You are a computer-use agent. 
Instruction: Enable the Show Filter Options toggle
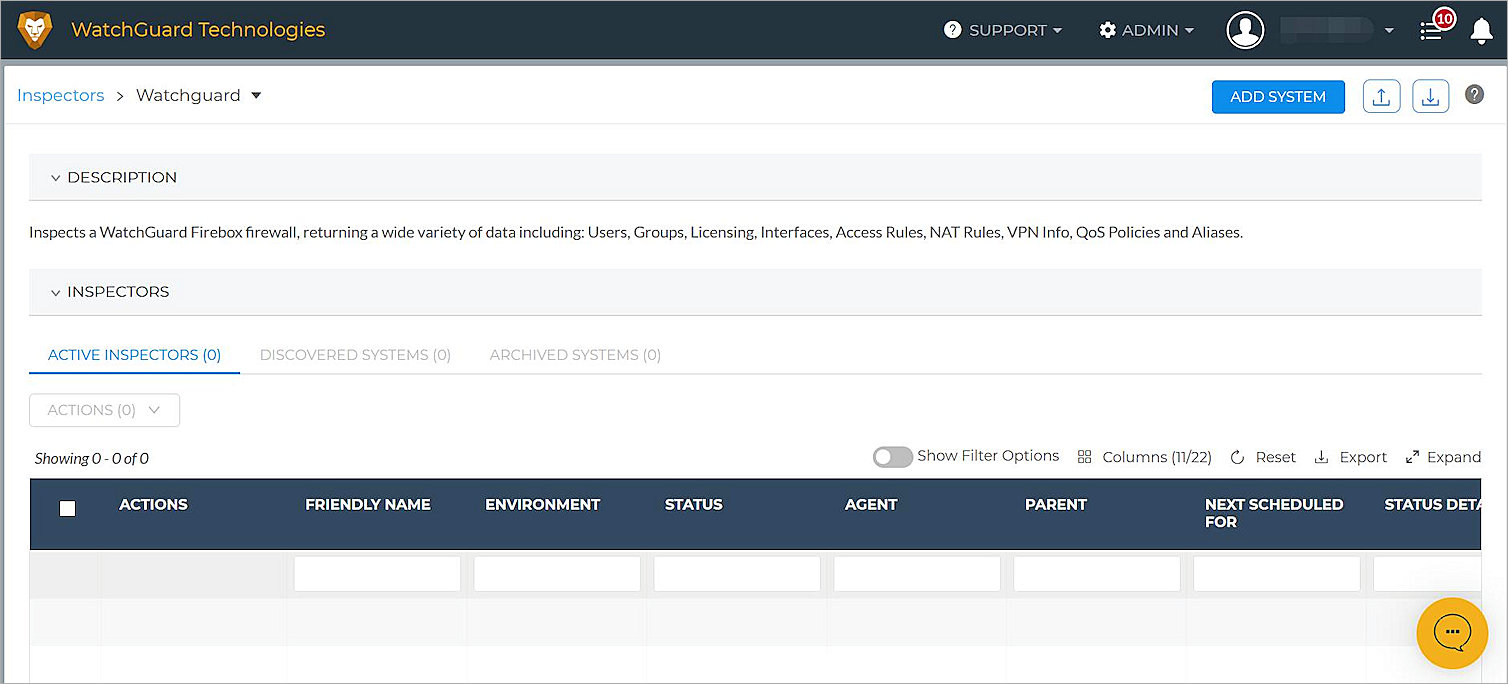[892, 457]
